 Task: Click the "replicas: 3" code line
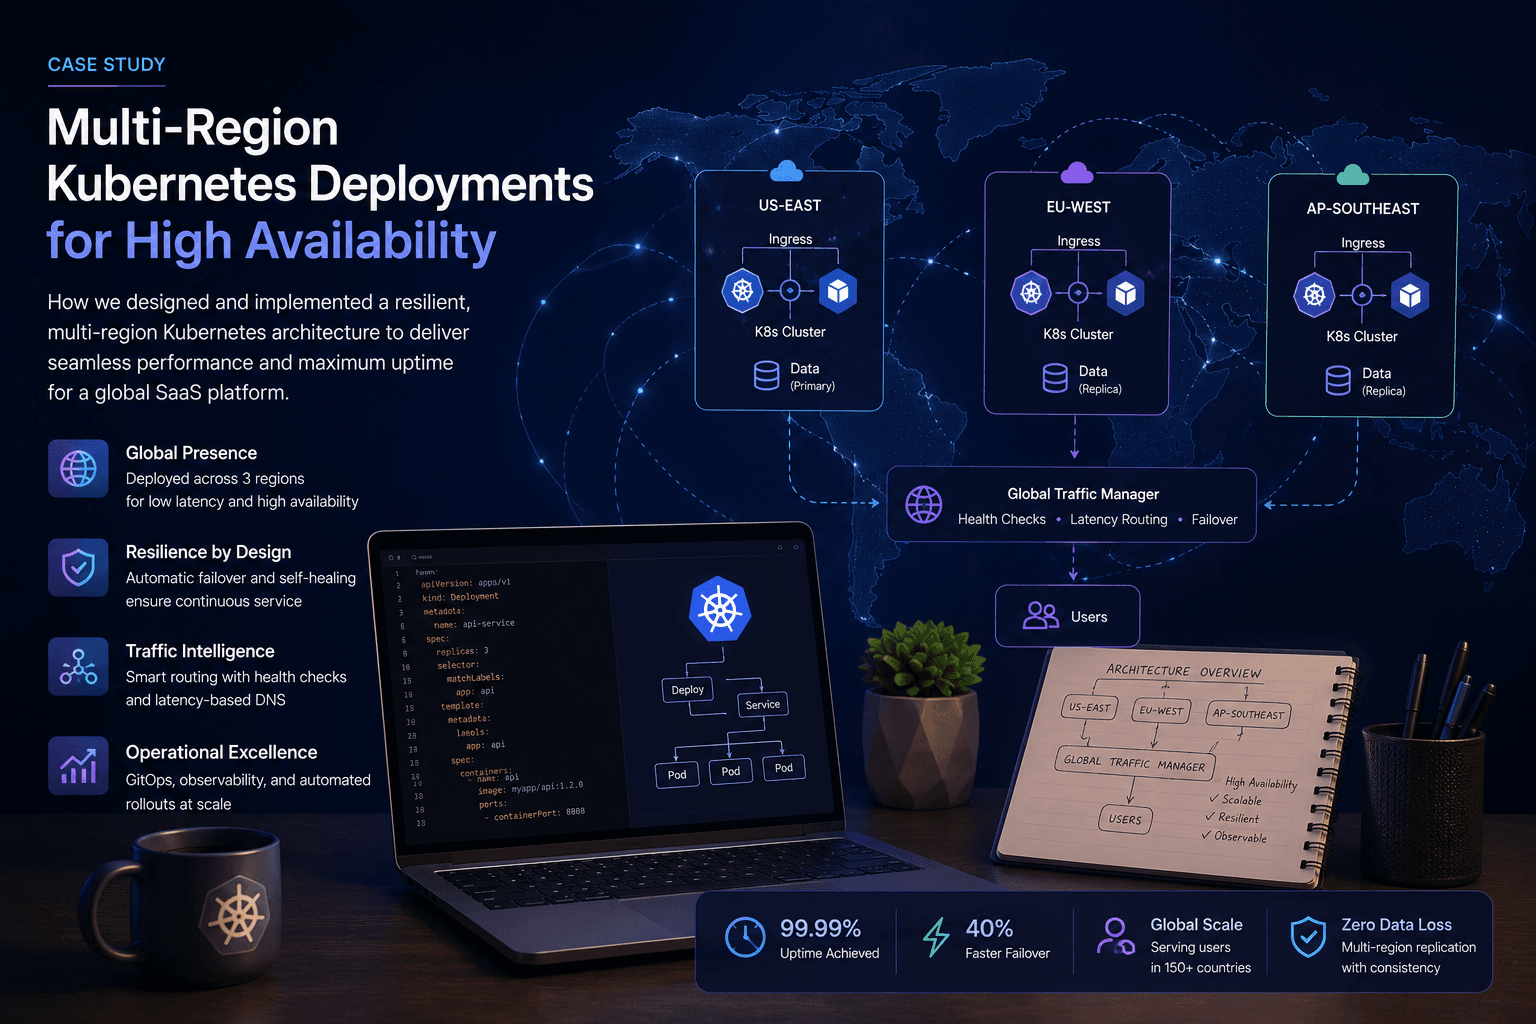pos(462,651)
